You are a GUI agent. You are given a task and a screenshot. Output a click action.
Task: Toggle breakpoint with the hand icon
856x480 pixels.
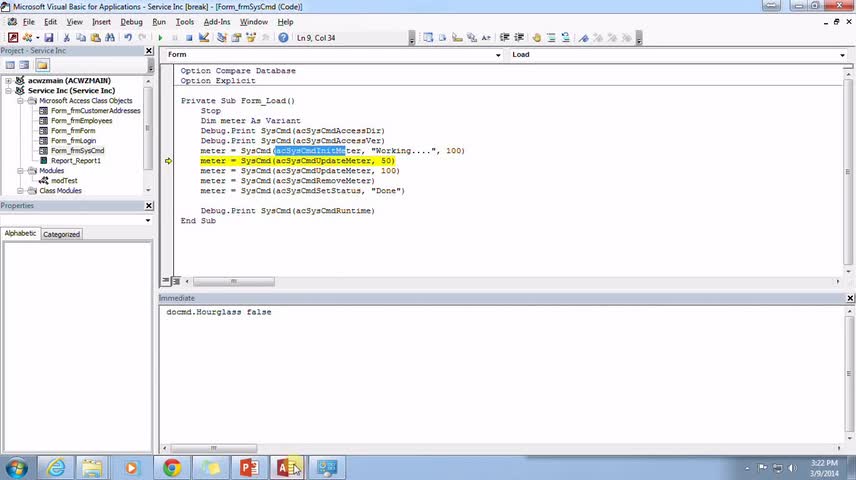tap(537, 38)
